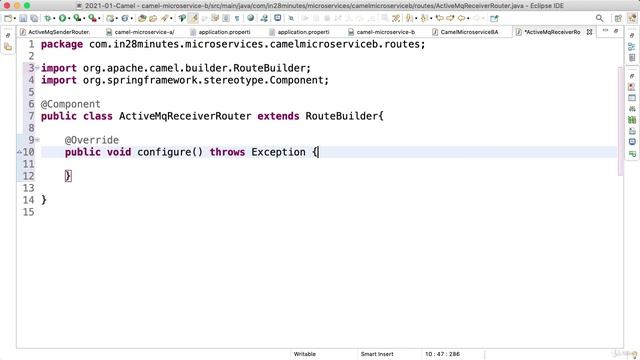Expand the Run configurations dropdown arrow
Image resolution: width=640 pixels, height=360 pixels.
(69, 18)
